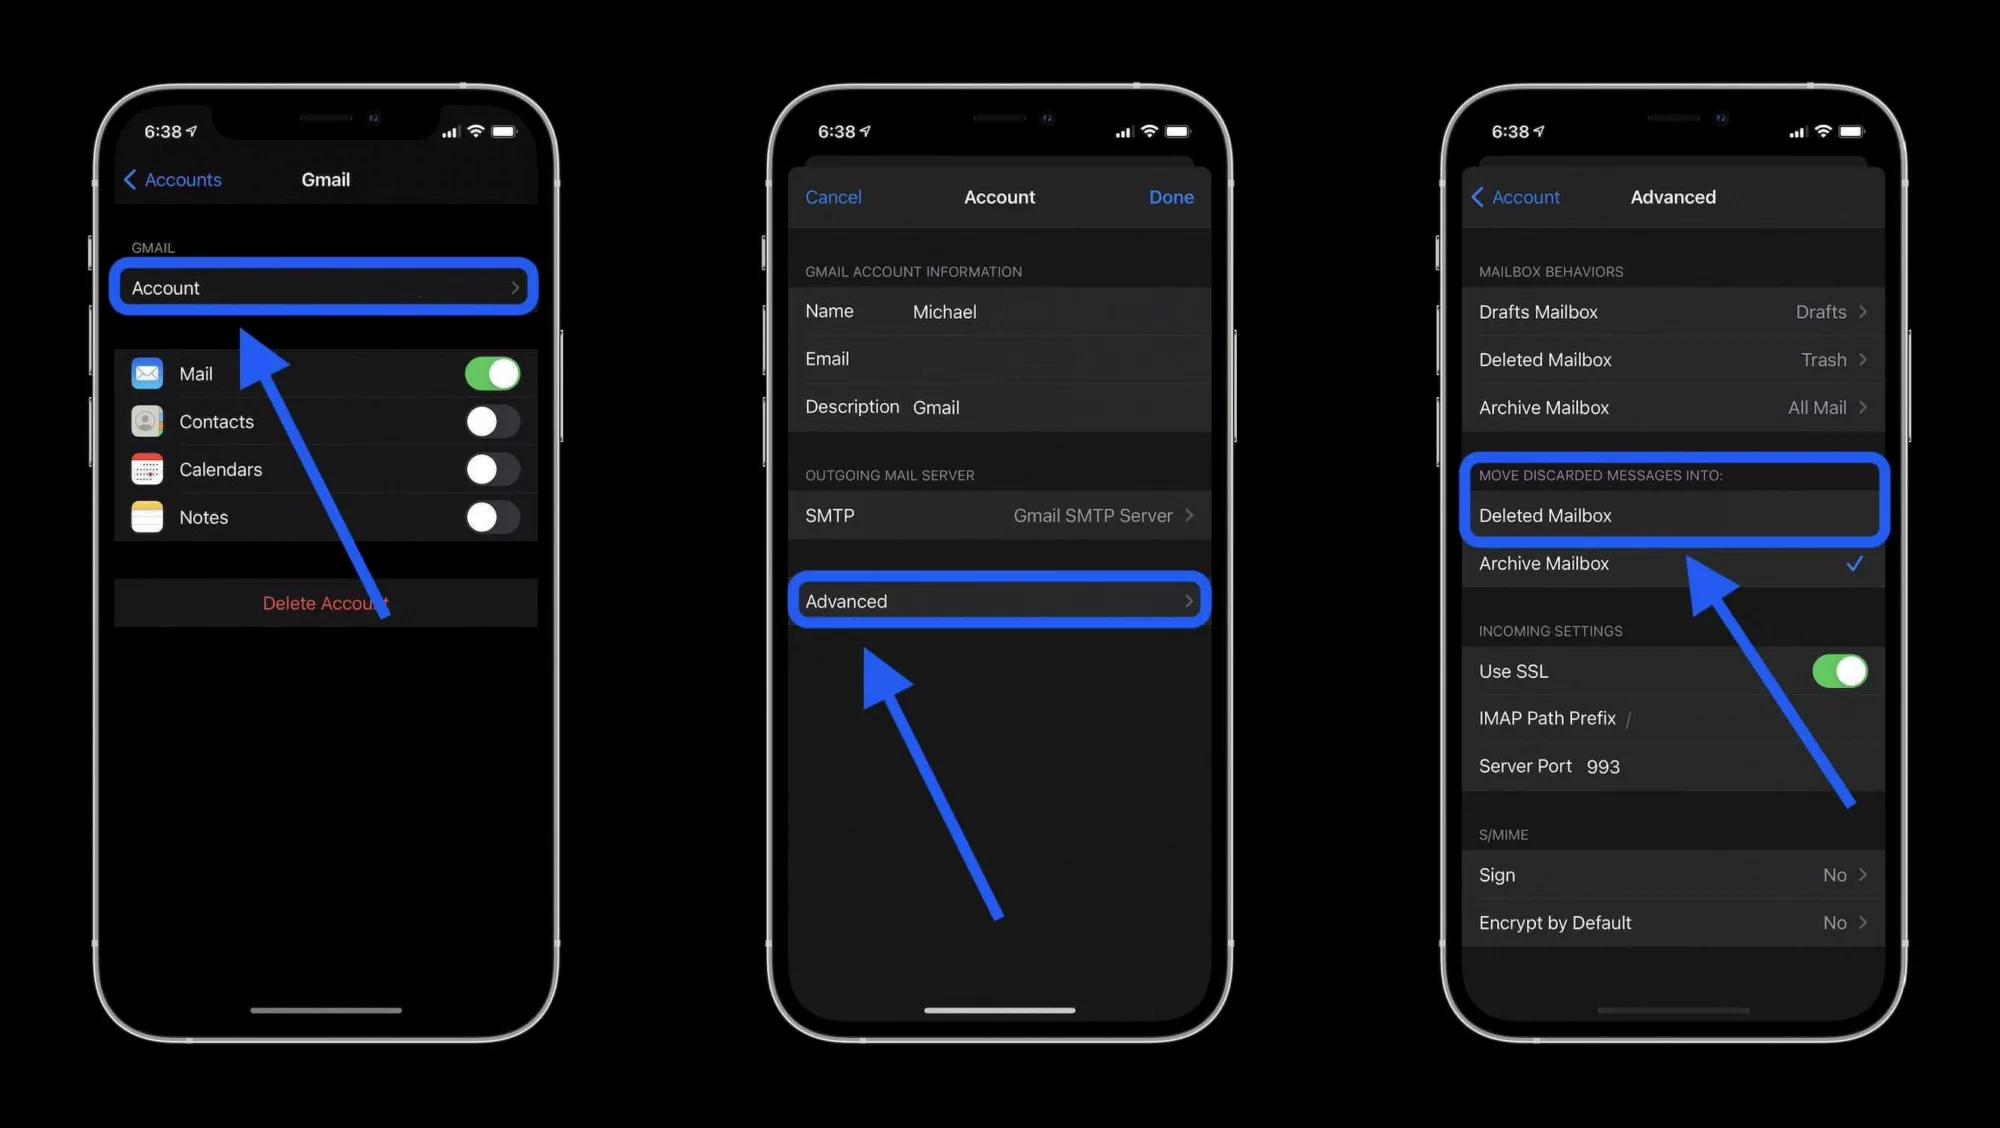The width and height of the screenshot is (2000, 1128).
Task: Tap the Calendars app icon in settings
Action: (147, 467)
